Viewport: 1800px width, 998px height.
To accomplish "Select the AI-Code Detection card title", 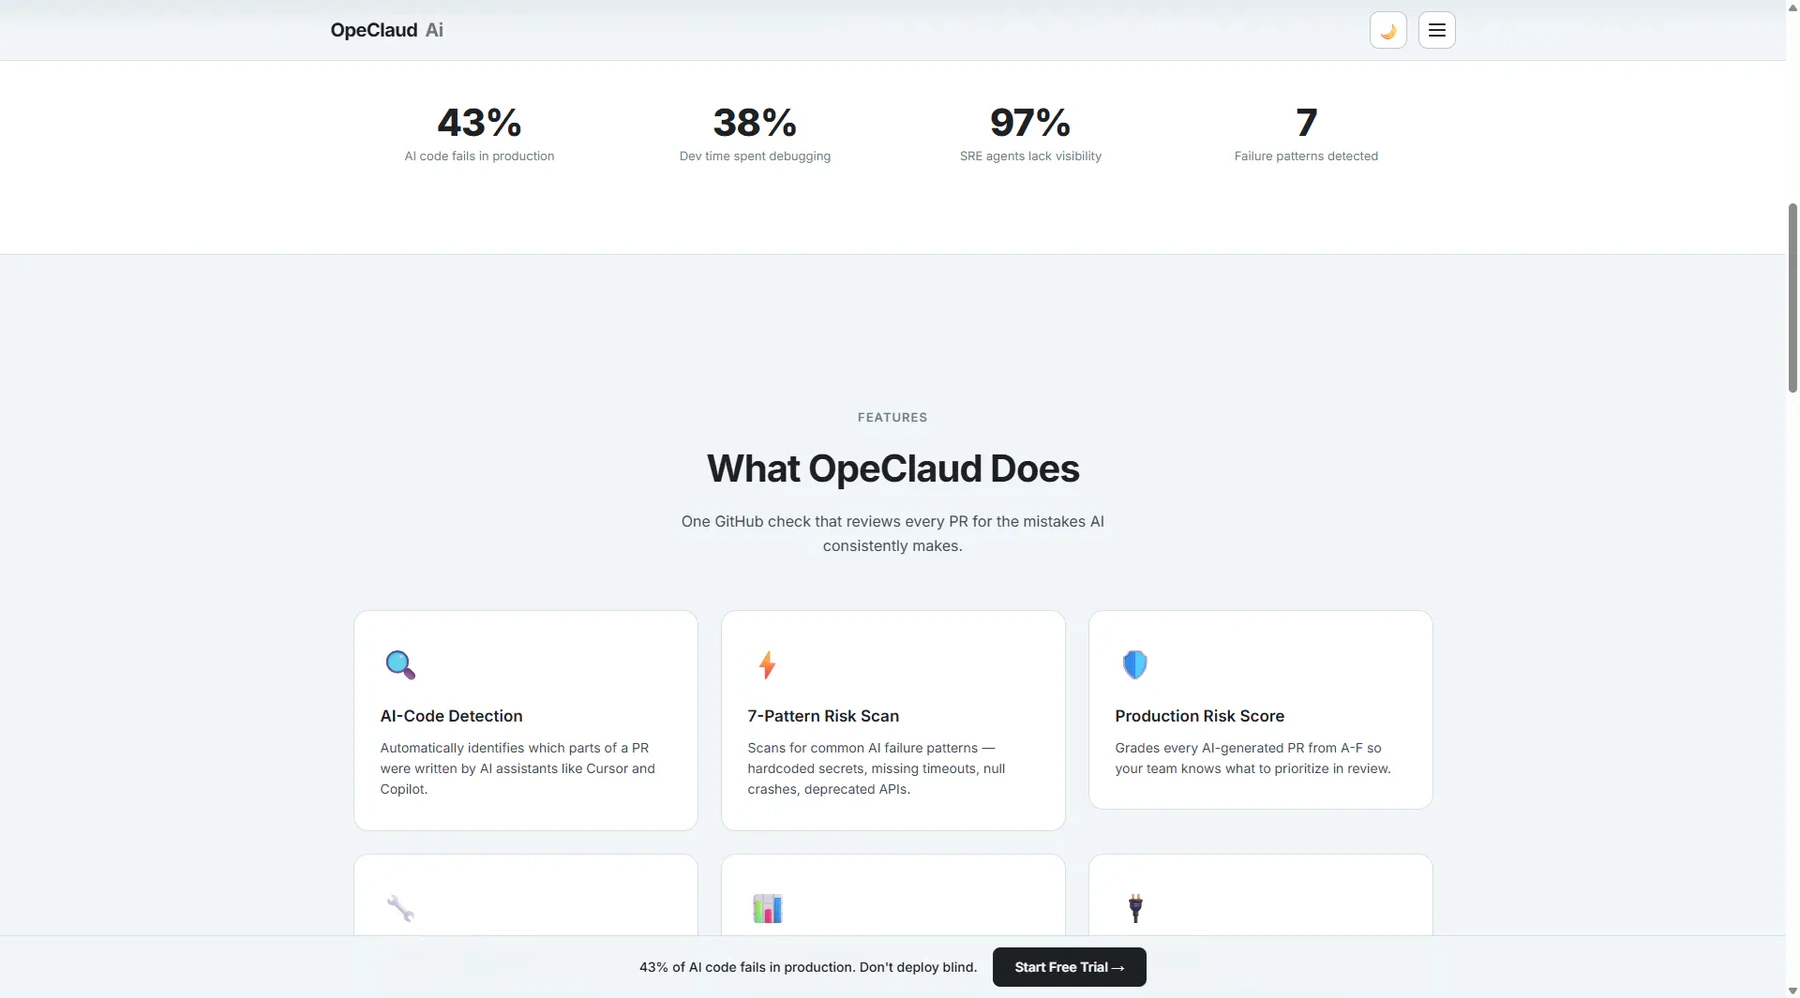I will point(451,716).
